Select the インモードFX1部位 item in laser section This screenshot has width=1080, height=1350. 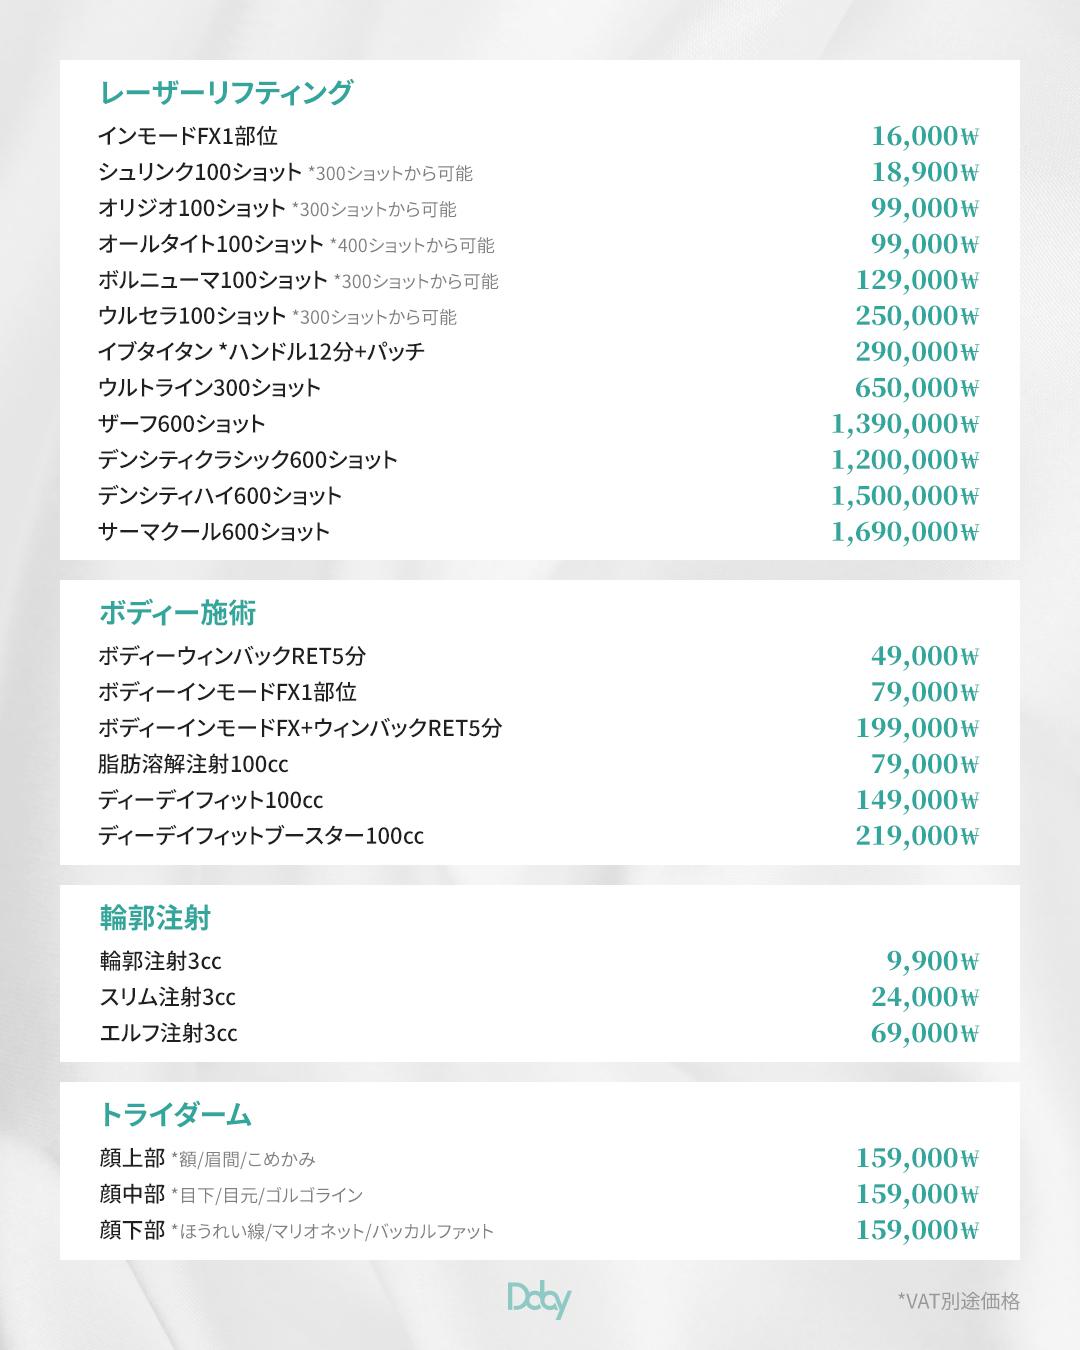point(188,136)
